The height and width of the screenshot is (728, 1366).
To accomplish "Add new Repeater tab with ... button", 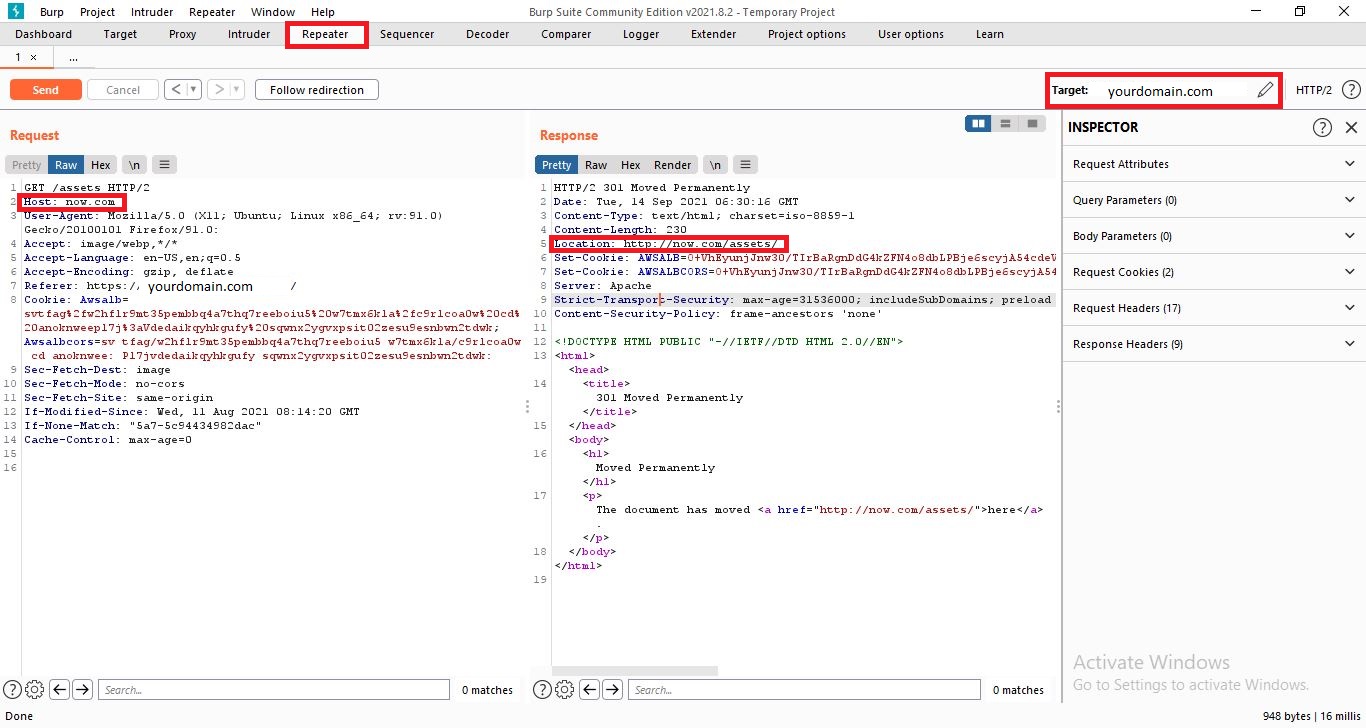I will [73, 58].
